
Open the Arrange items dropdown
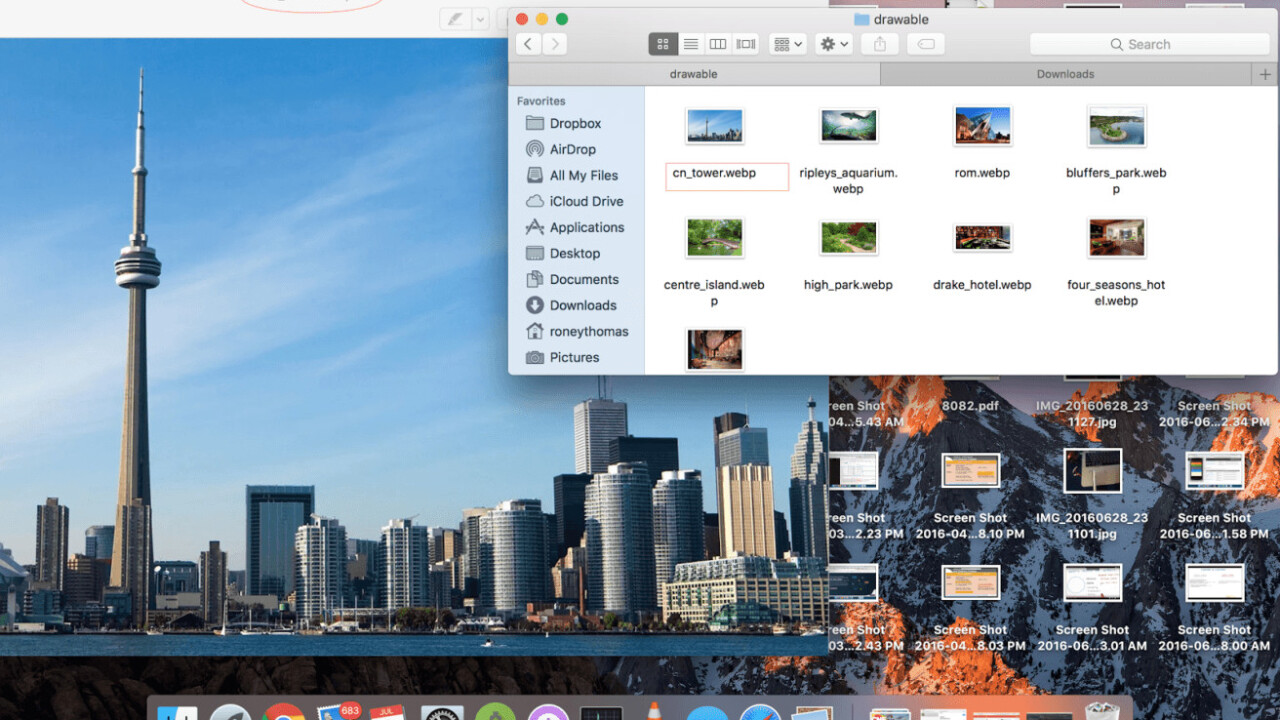pos(787,44)
